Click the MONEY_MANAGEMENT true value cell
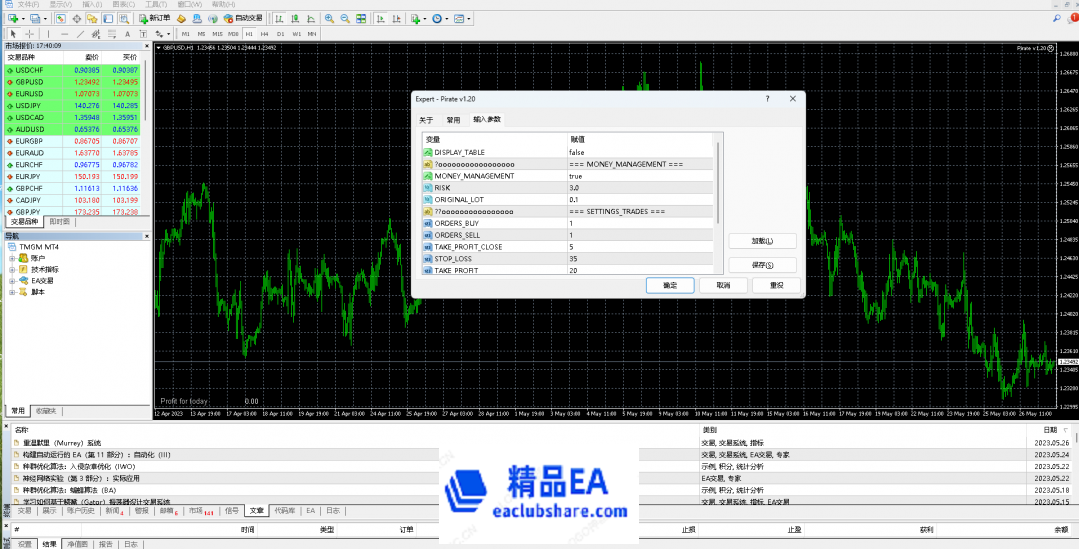Screen dimensions: 1079x549 (640, 176)
